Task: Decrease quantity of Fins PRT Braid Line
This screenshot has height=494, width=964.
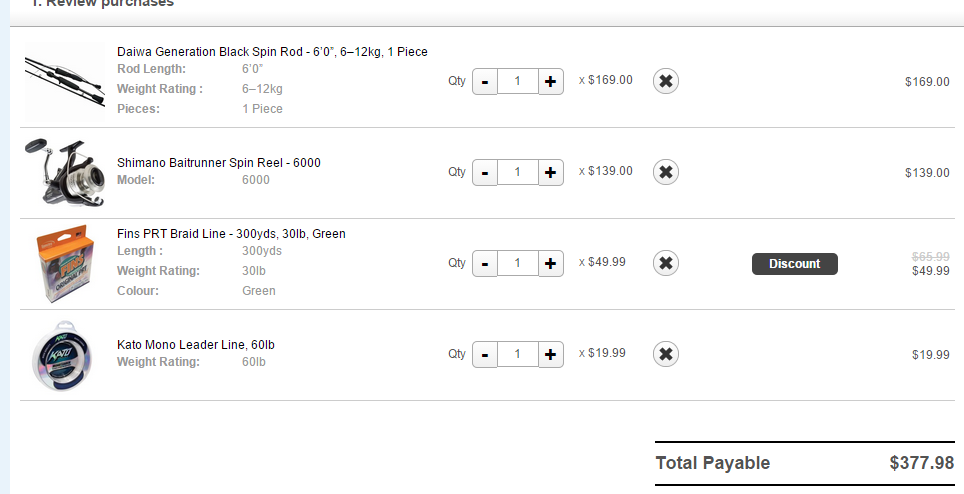Action: pos(485,263)
